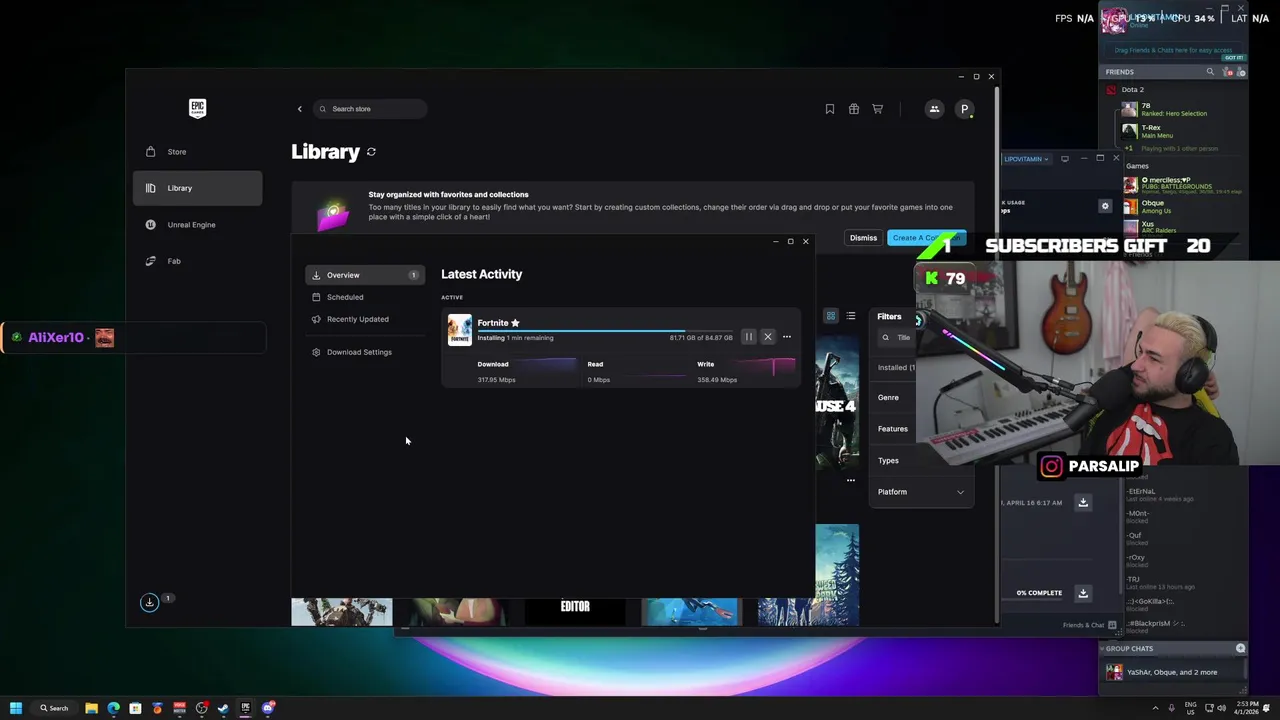Switch library to grid view
The image size is (1280, 720).
tap(830, 316)
